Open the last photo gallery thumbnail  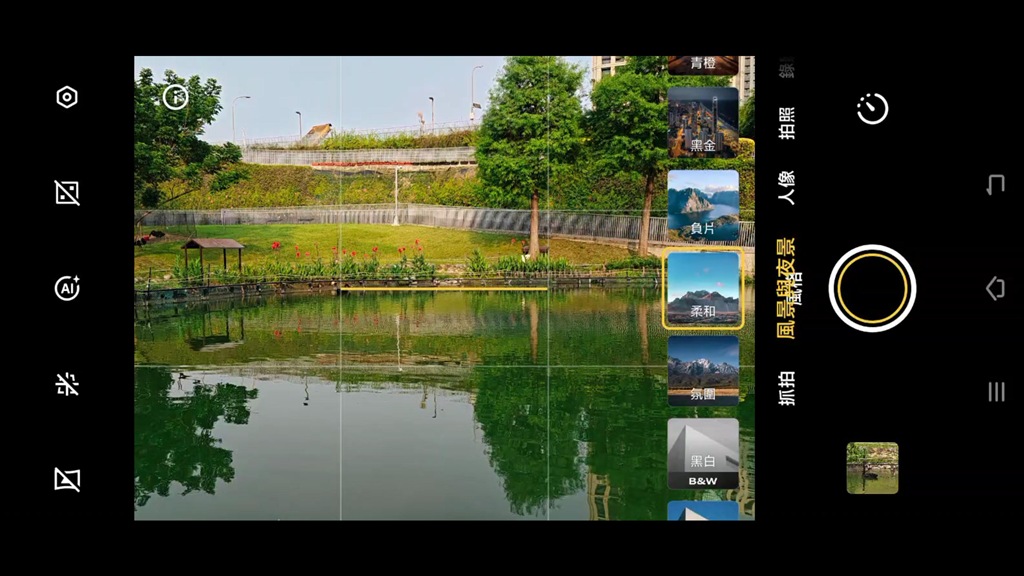[x=872, y=468]
